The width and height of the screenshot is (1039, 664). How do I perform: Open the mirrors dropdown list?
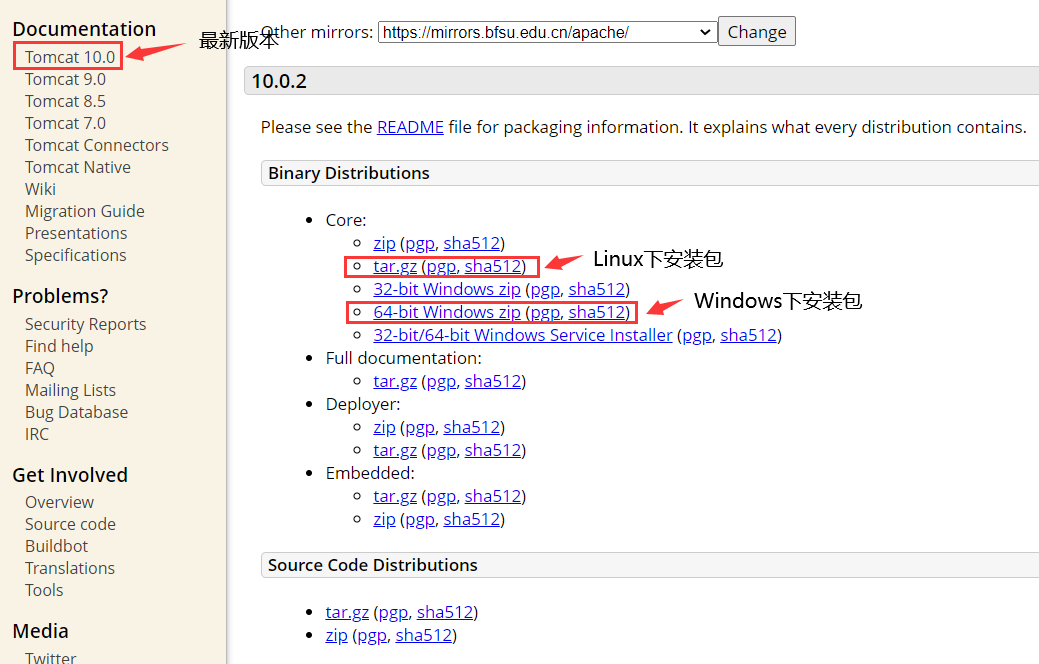pyautogui.click(x=546, y=32)
